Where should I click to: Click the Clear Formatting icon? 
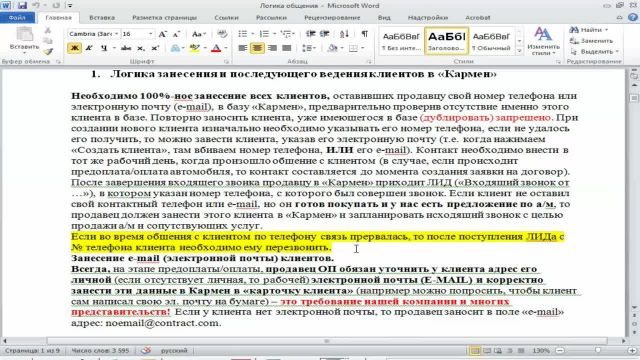[x=222, y=34]
